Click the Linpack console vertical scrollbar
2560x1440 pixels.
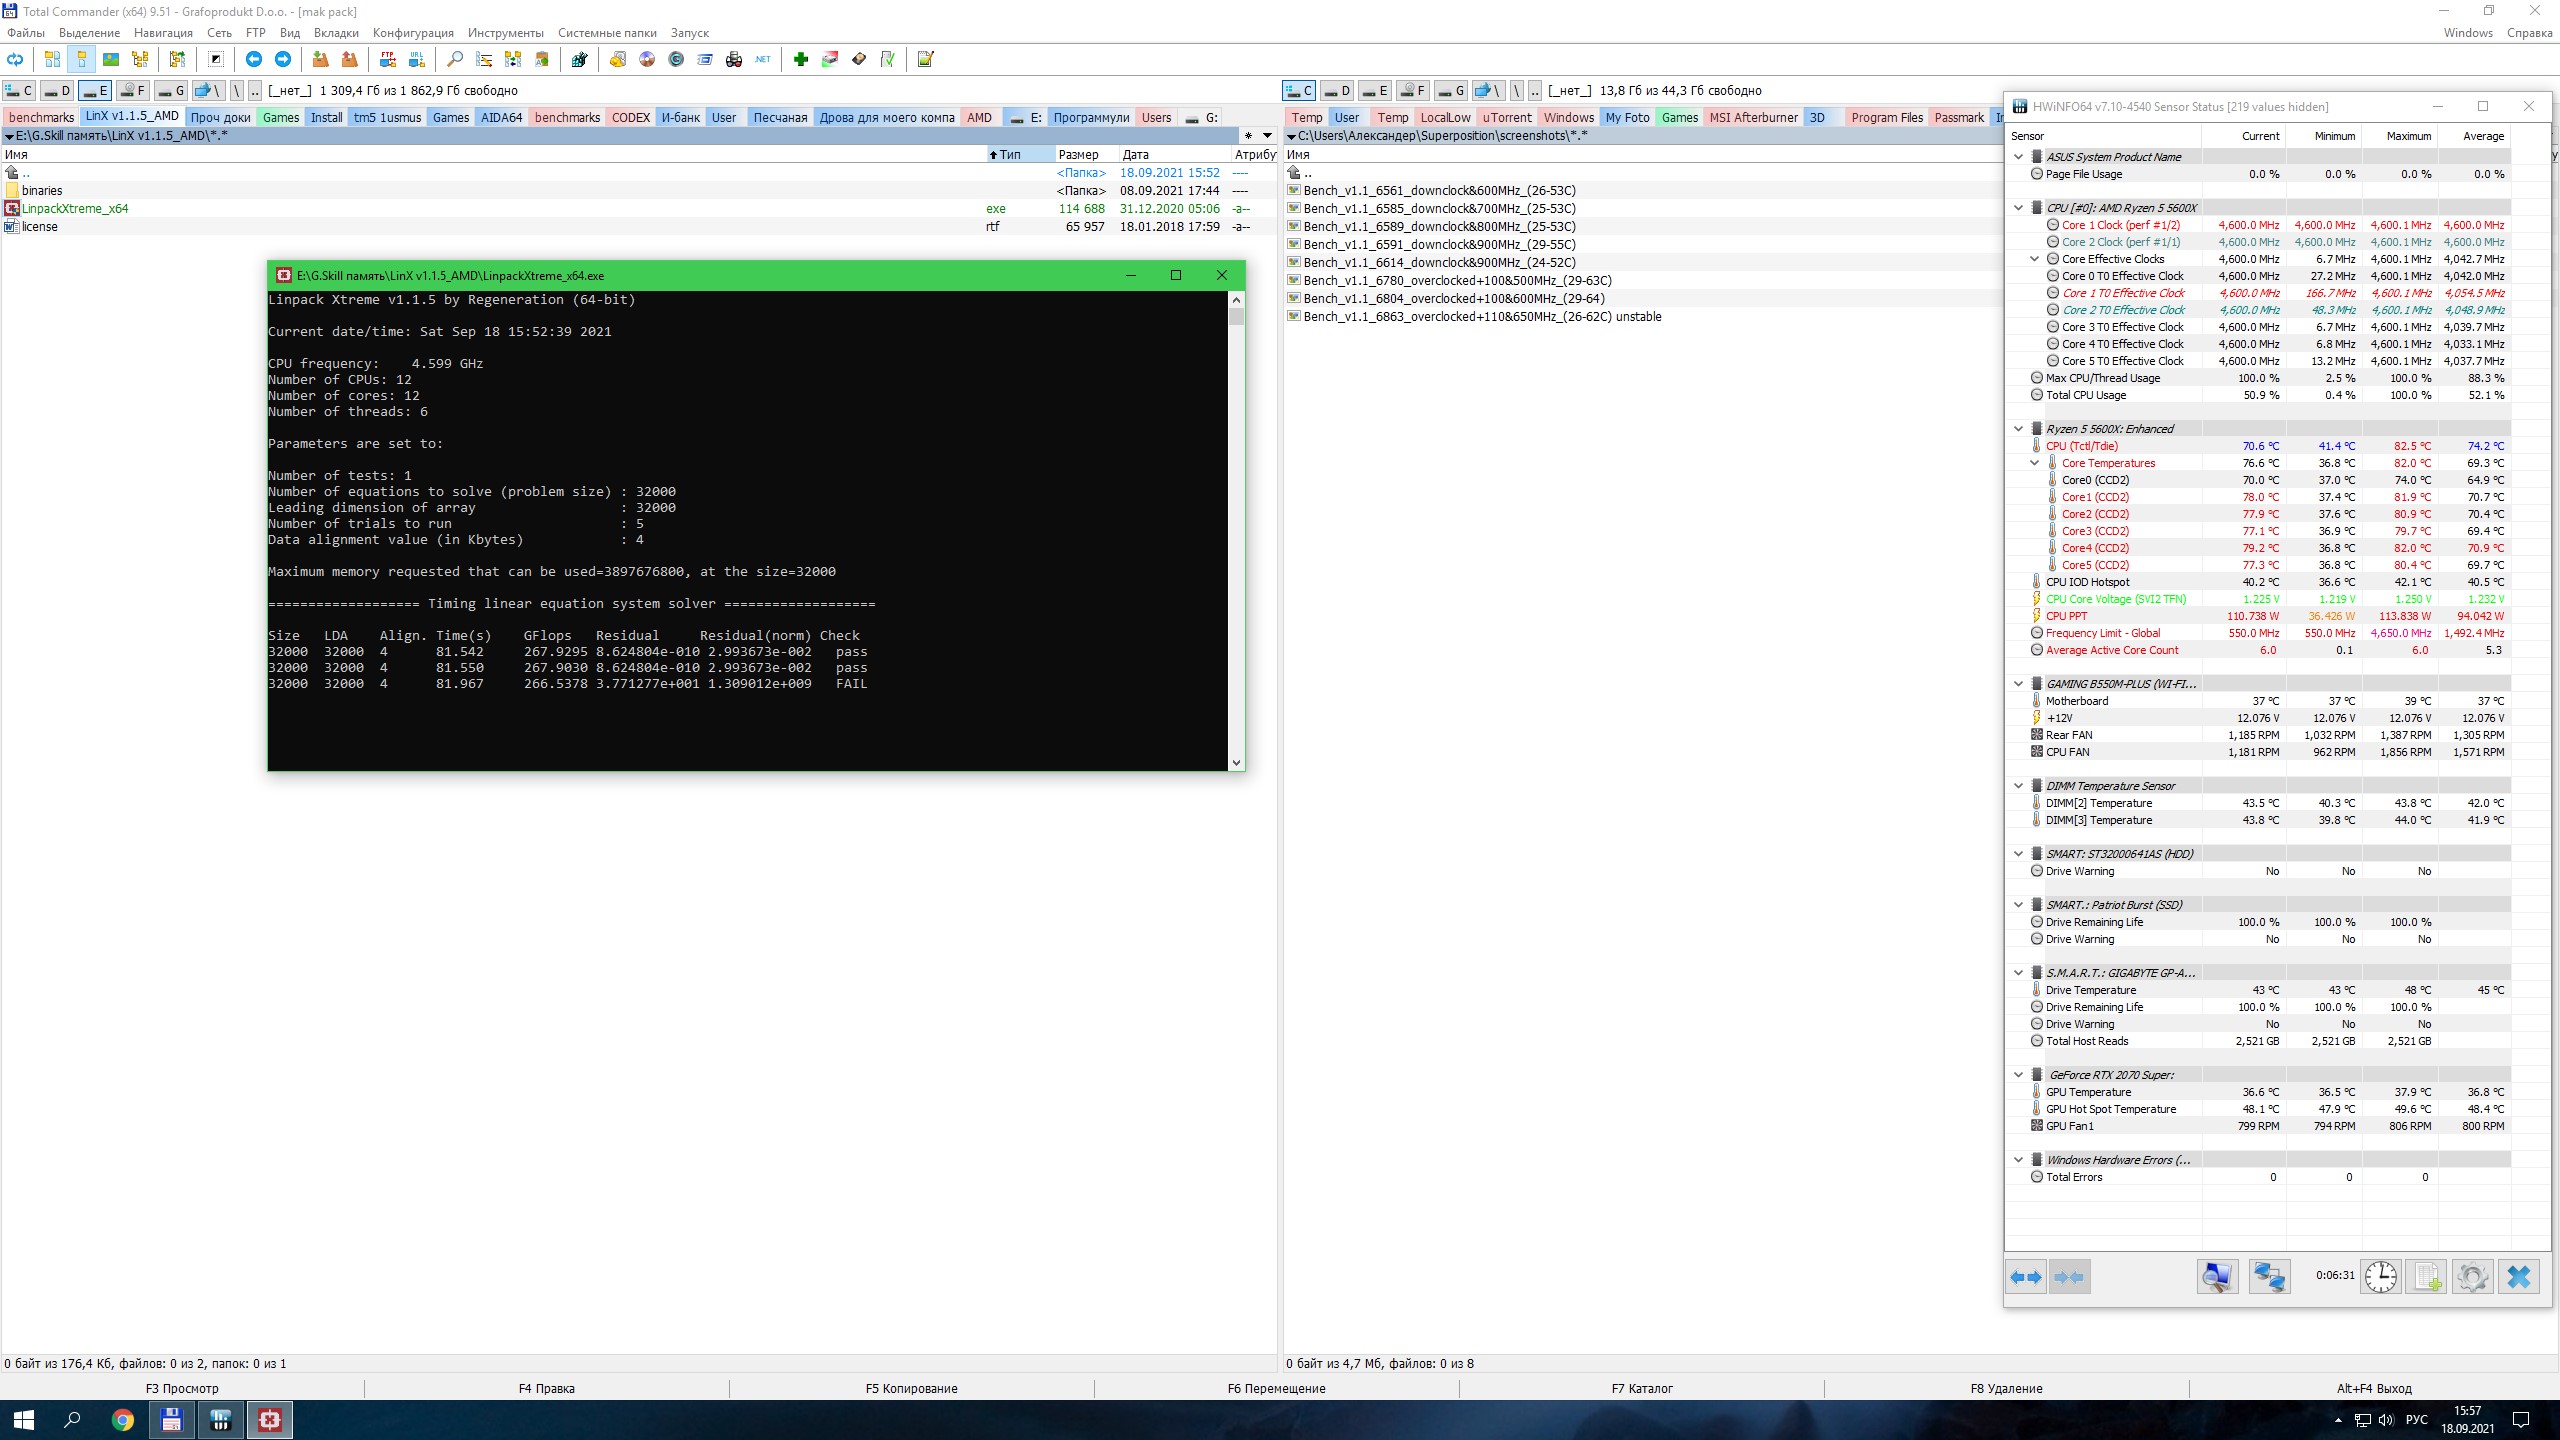pos(1237,530)
